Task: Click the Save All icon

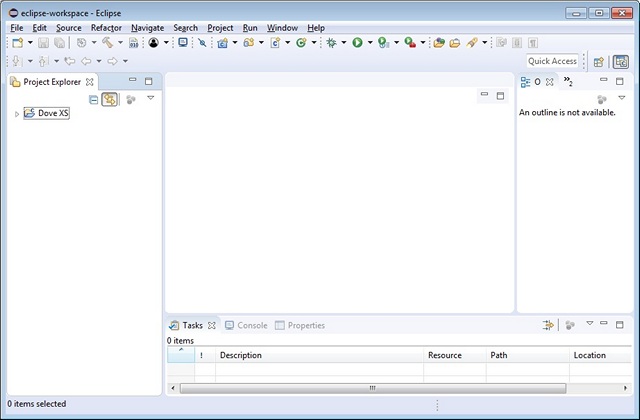Action: (x=60, y=42)
